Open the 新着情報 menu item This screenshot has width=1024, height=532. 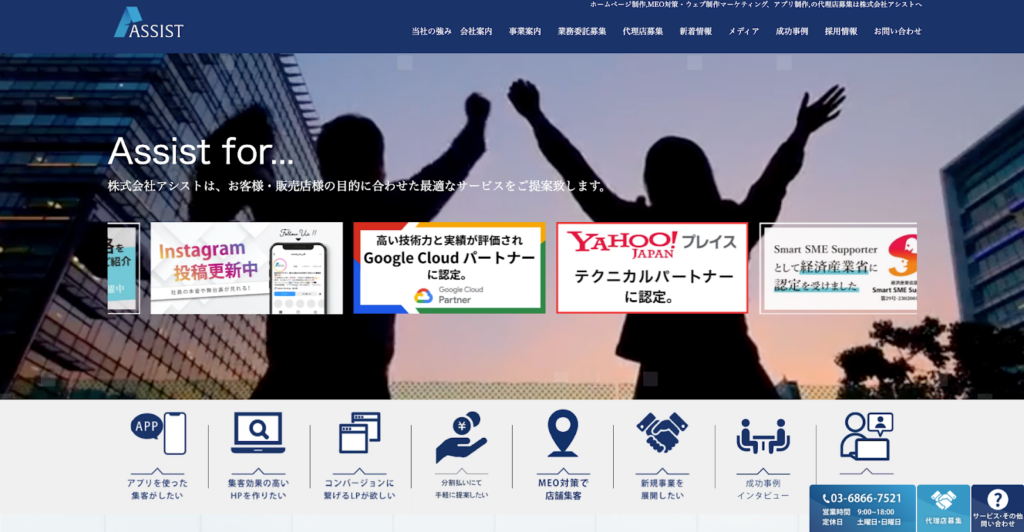pos(696,31)
